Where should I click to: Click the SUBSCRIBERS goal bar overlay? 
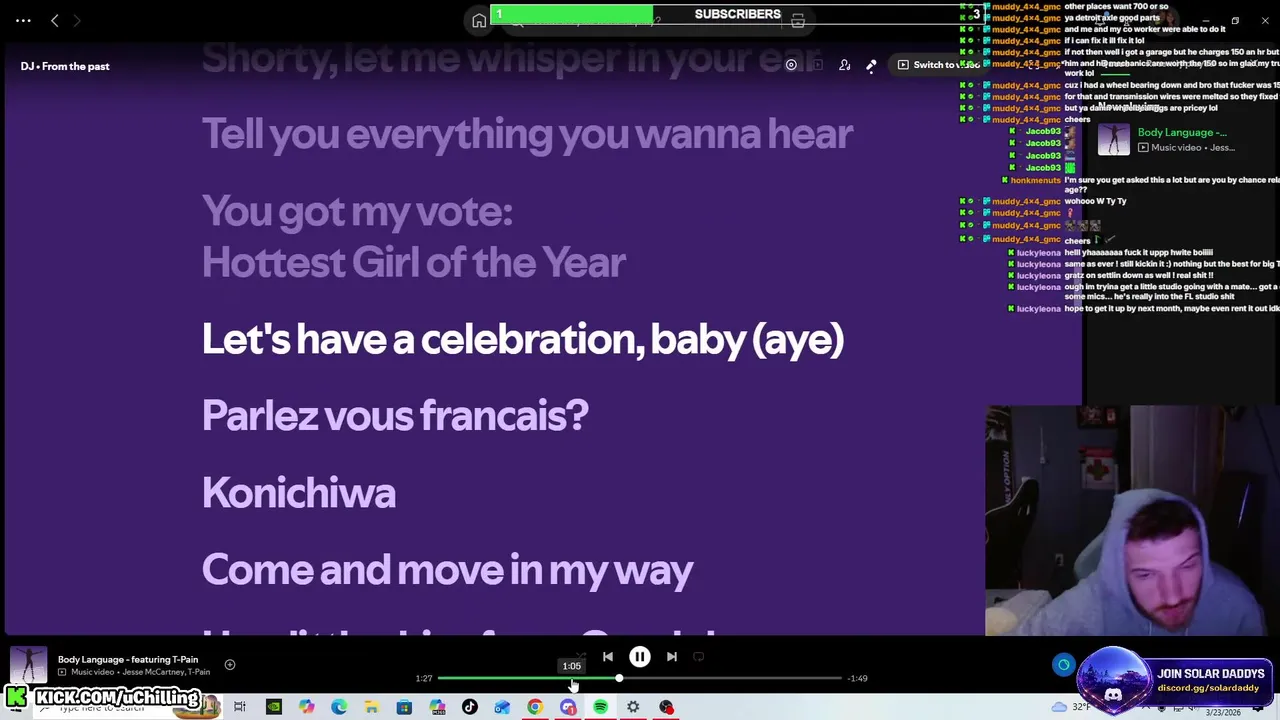737,14
